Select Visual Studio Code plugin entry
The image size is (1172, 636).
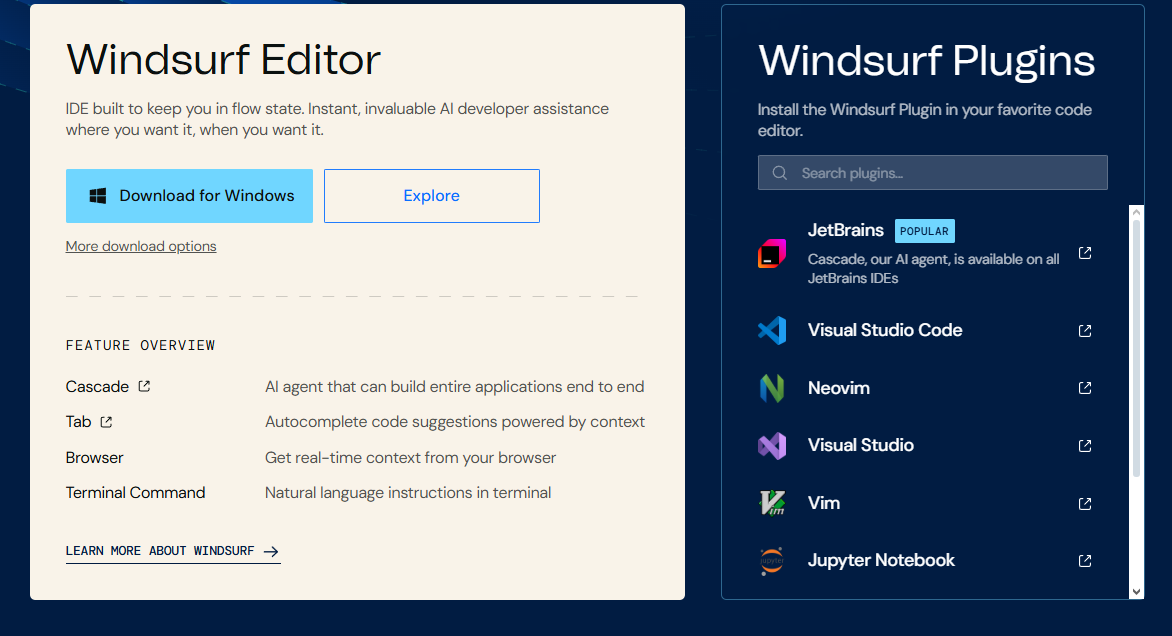point(885,330)
